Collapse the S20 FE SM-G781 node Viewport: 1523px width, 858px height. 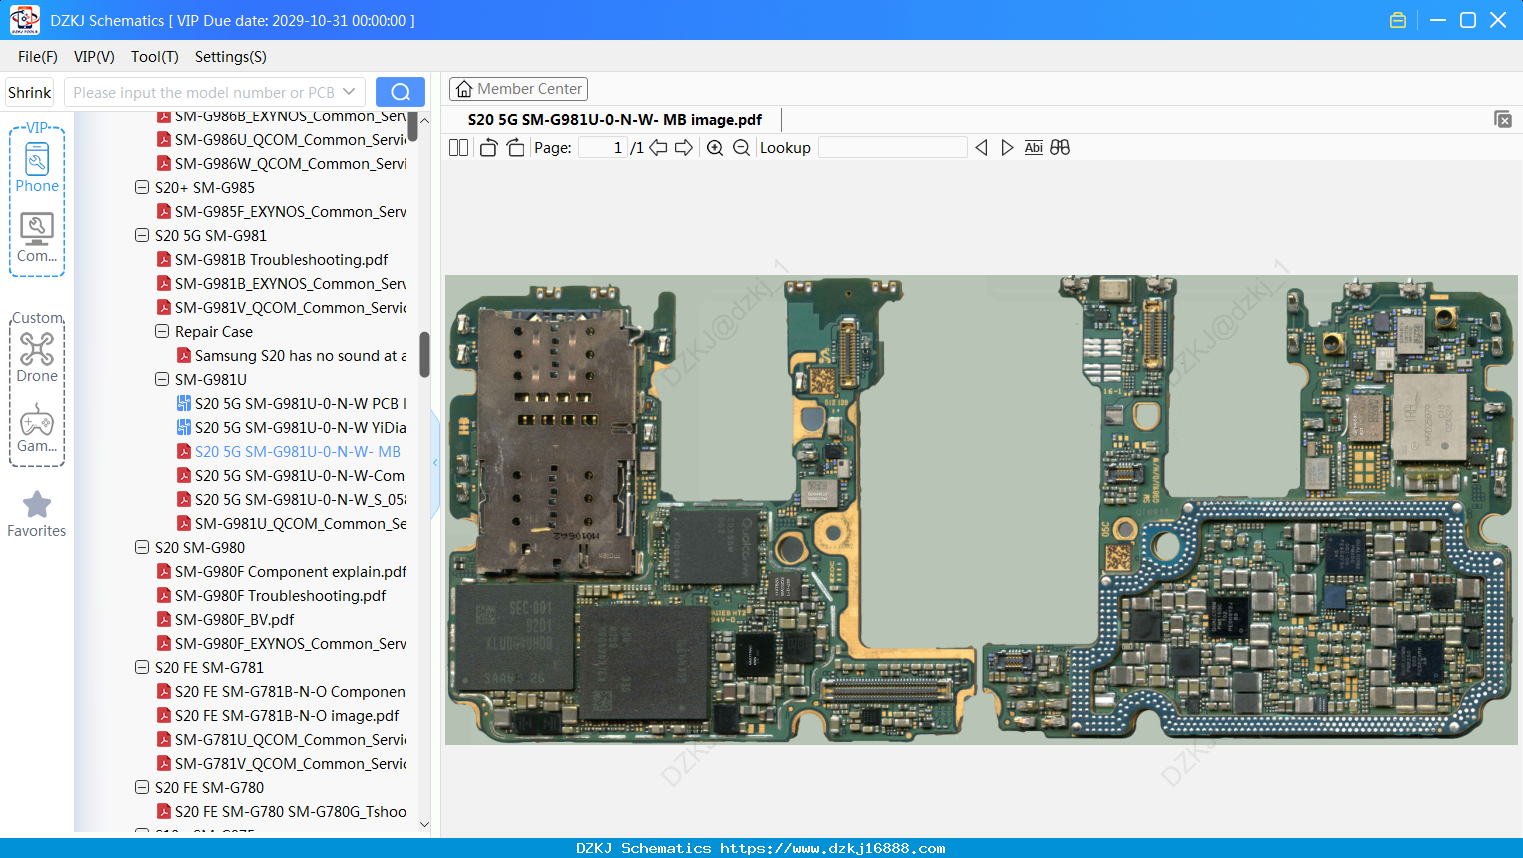[142, 668]
